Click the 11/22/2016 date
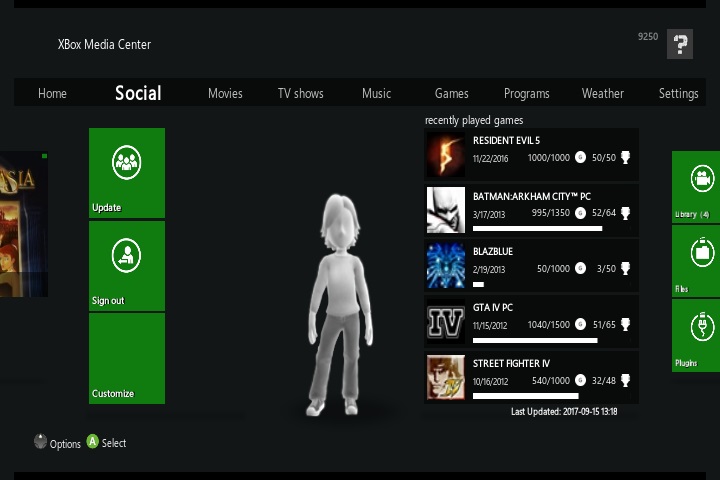 click(x=490, y=159)
